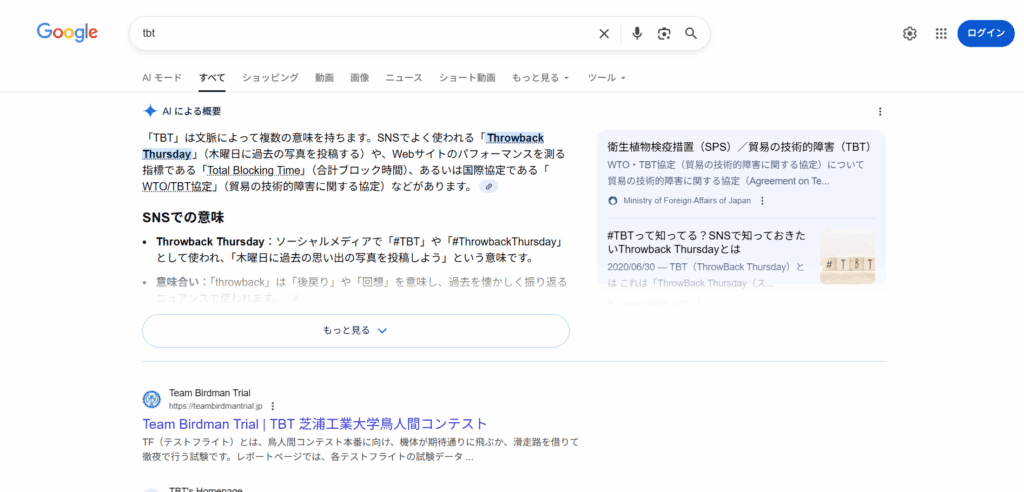Expand the もっと見る filter dropdown

tap(540, 78)
